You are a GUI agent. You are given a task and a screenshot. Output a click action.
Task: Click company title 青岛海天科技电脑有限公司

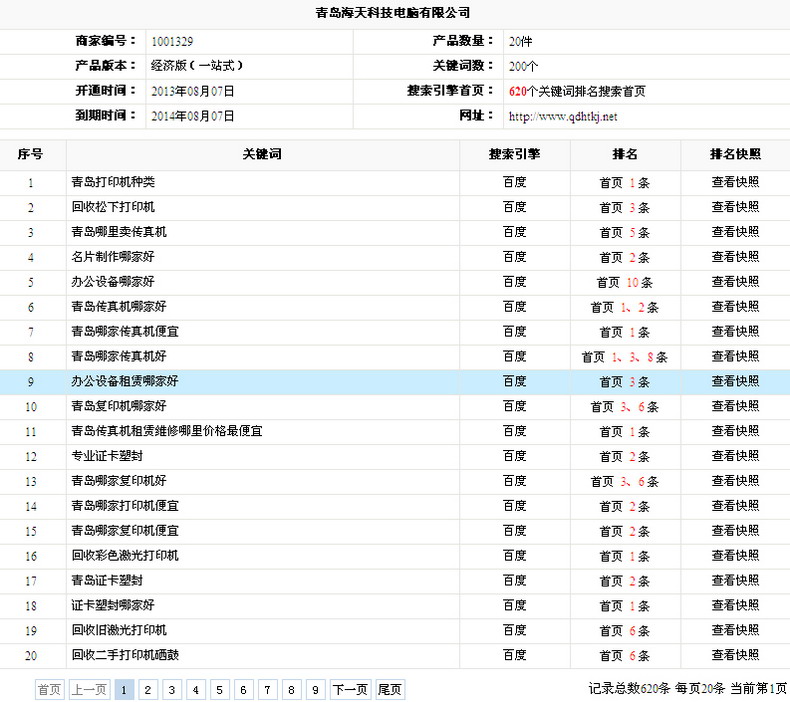click(x=393, y=13)
